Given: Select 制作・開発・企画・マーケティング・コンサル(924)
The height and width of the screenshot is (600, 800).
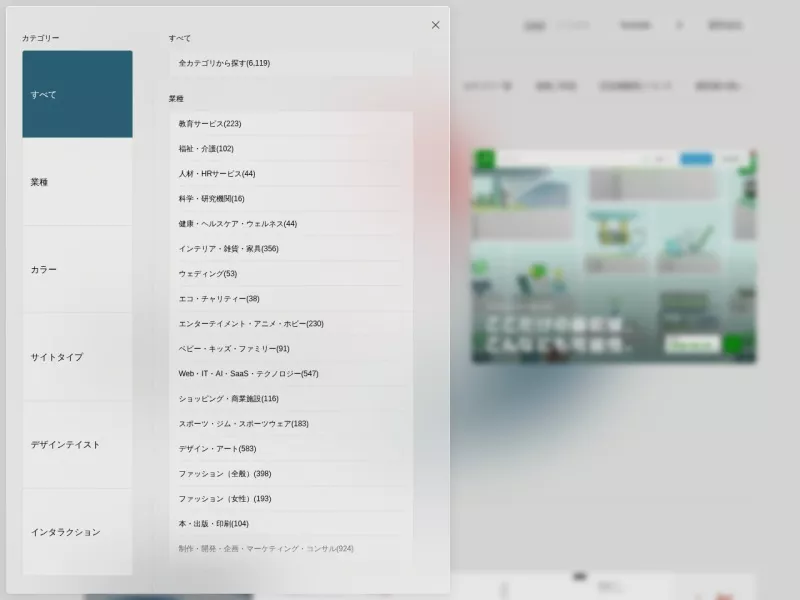Looking at the screenshot, I should 291,548.
